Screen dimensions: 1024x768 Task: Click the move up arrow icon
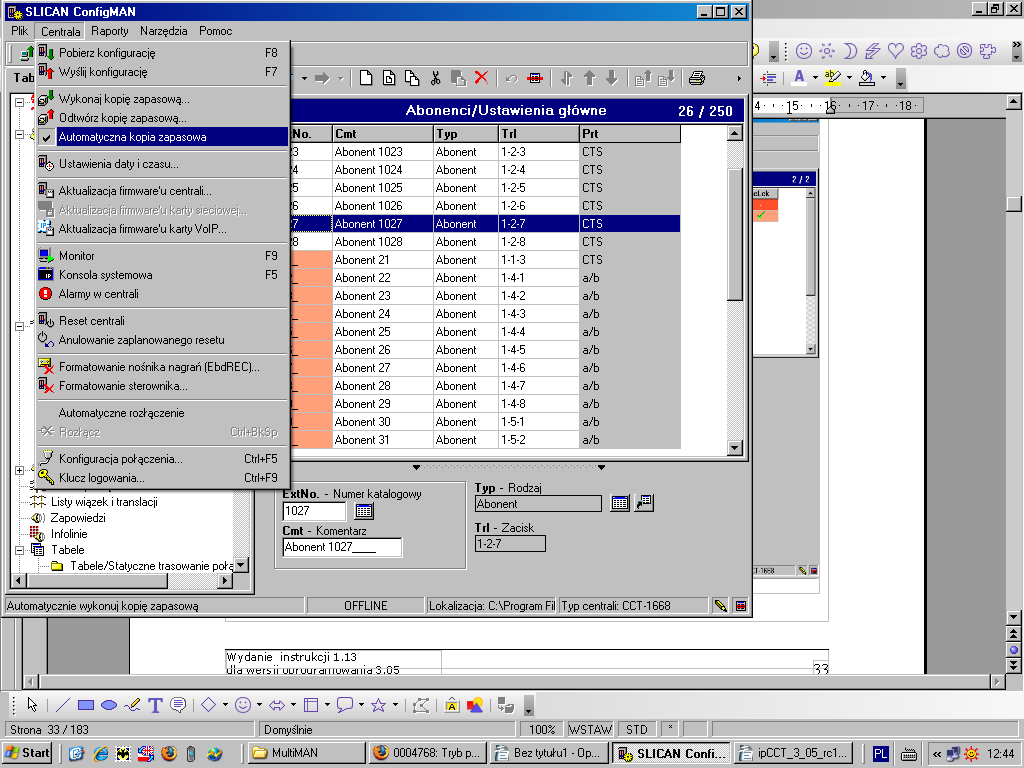point(590,78)
